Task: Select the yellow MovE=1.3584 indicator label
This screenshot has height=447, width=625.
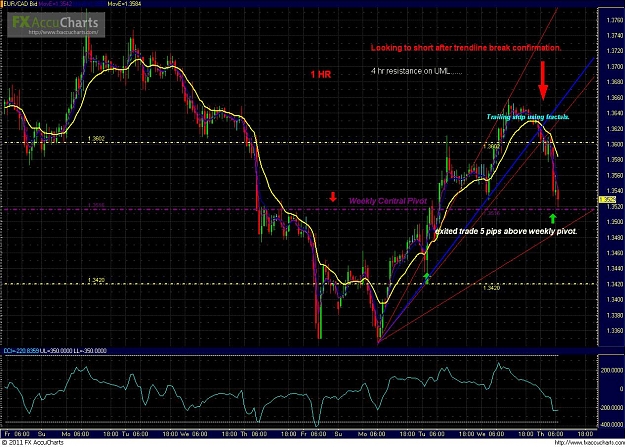Action: (x=124, y=4)
